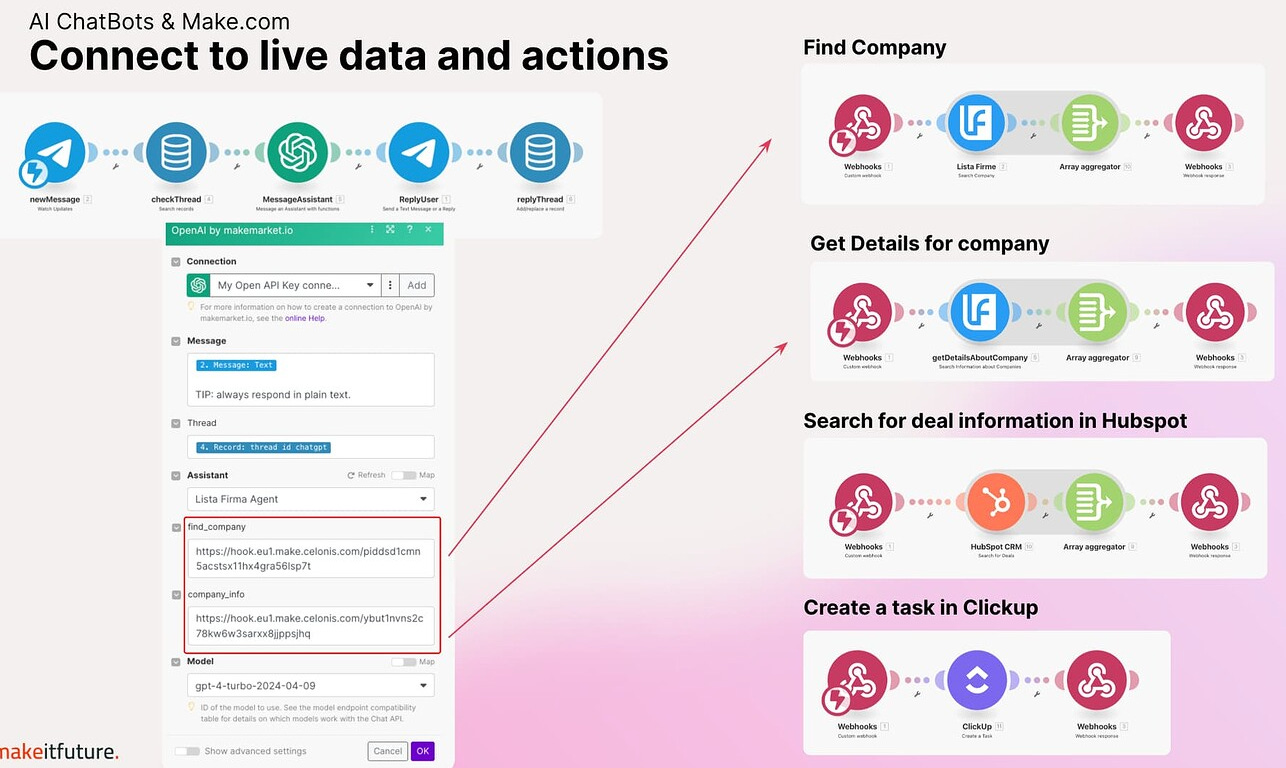Open the Lista Firme module icon

pyautogui.click(x=975, y=123)
